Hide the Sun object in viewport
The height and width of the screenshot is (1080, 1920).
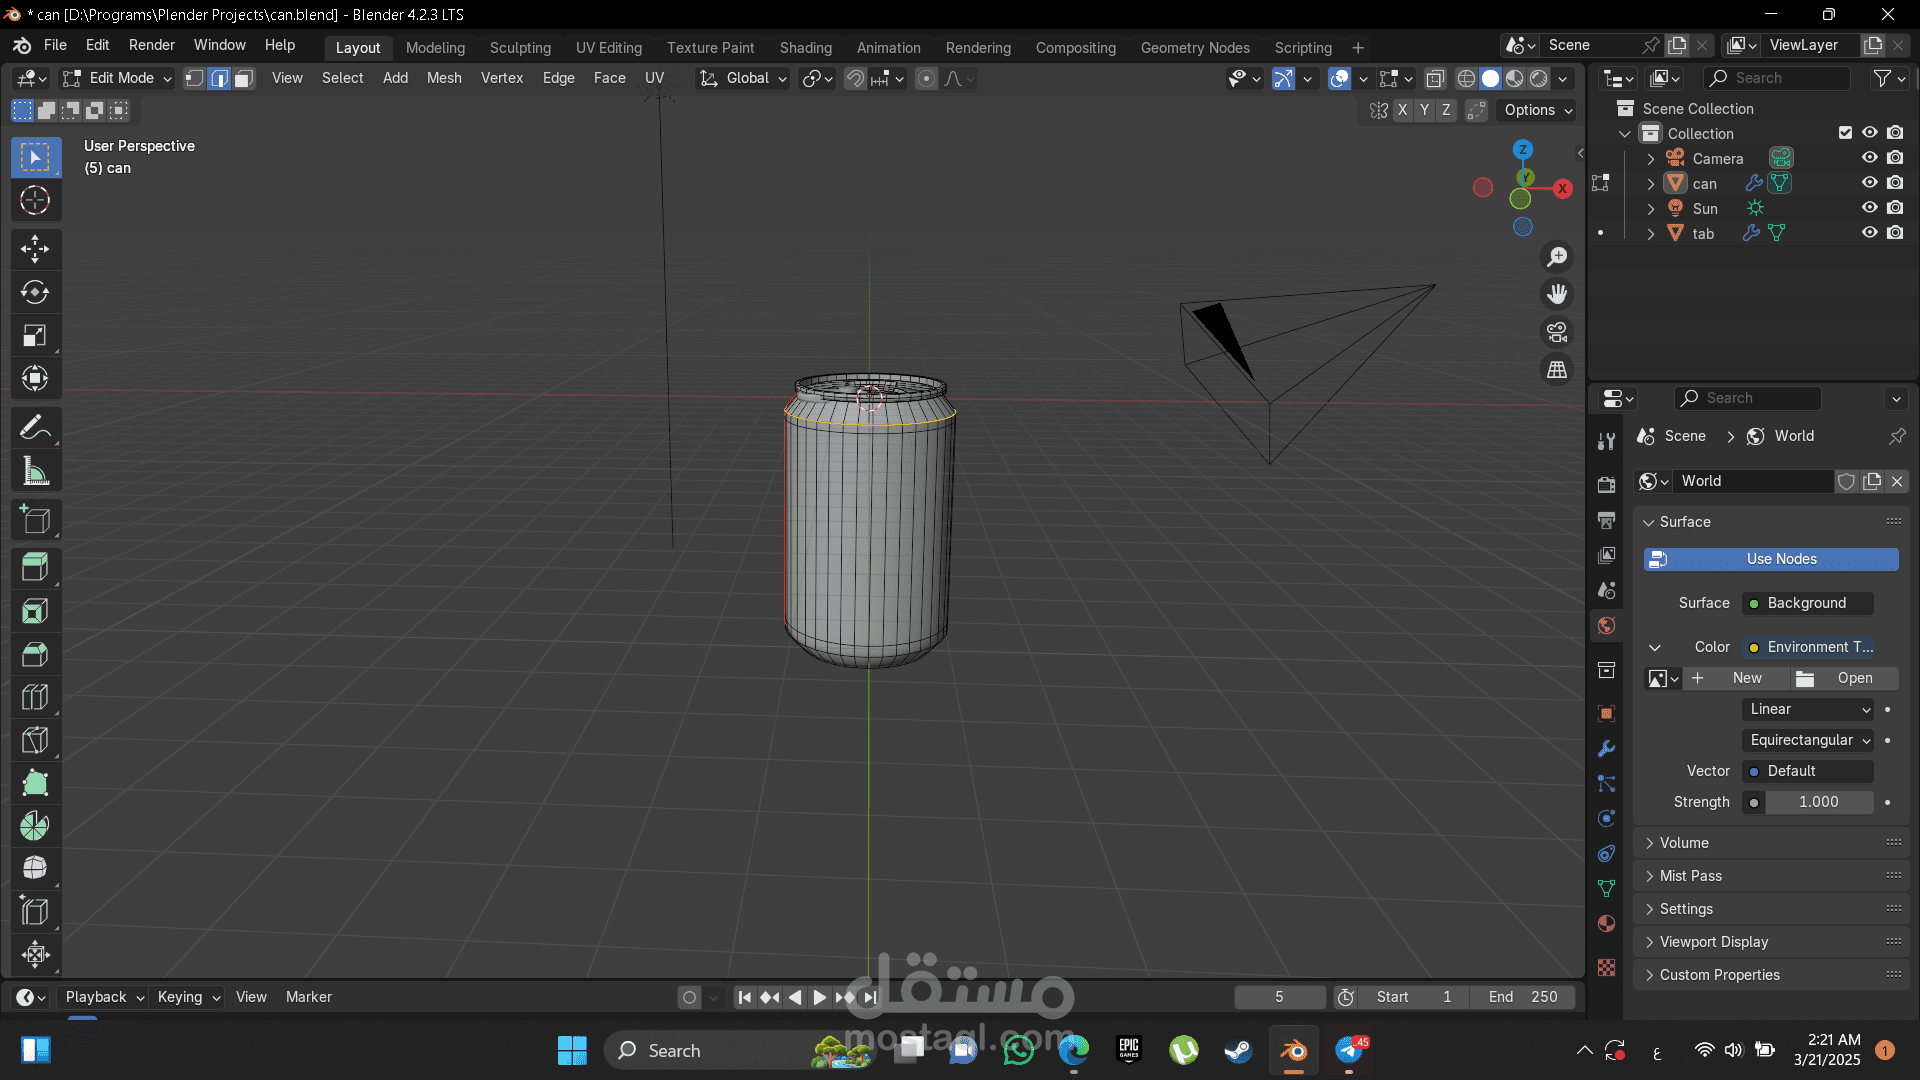(1869, 208)
